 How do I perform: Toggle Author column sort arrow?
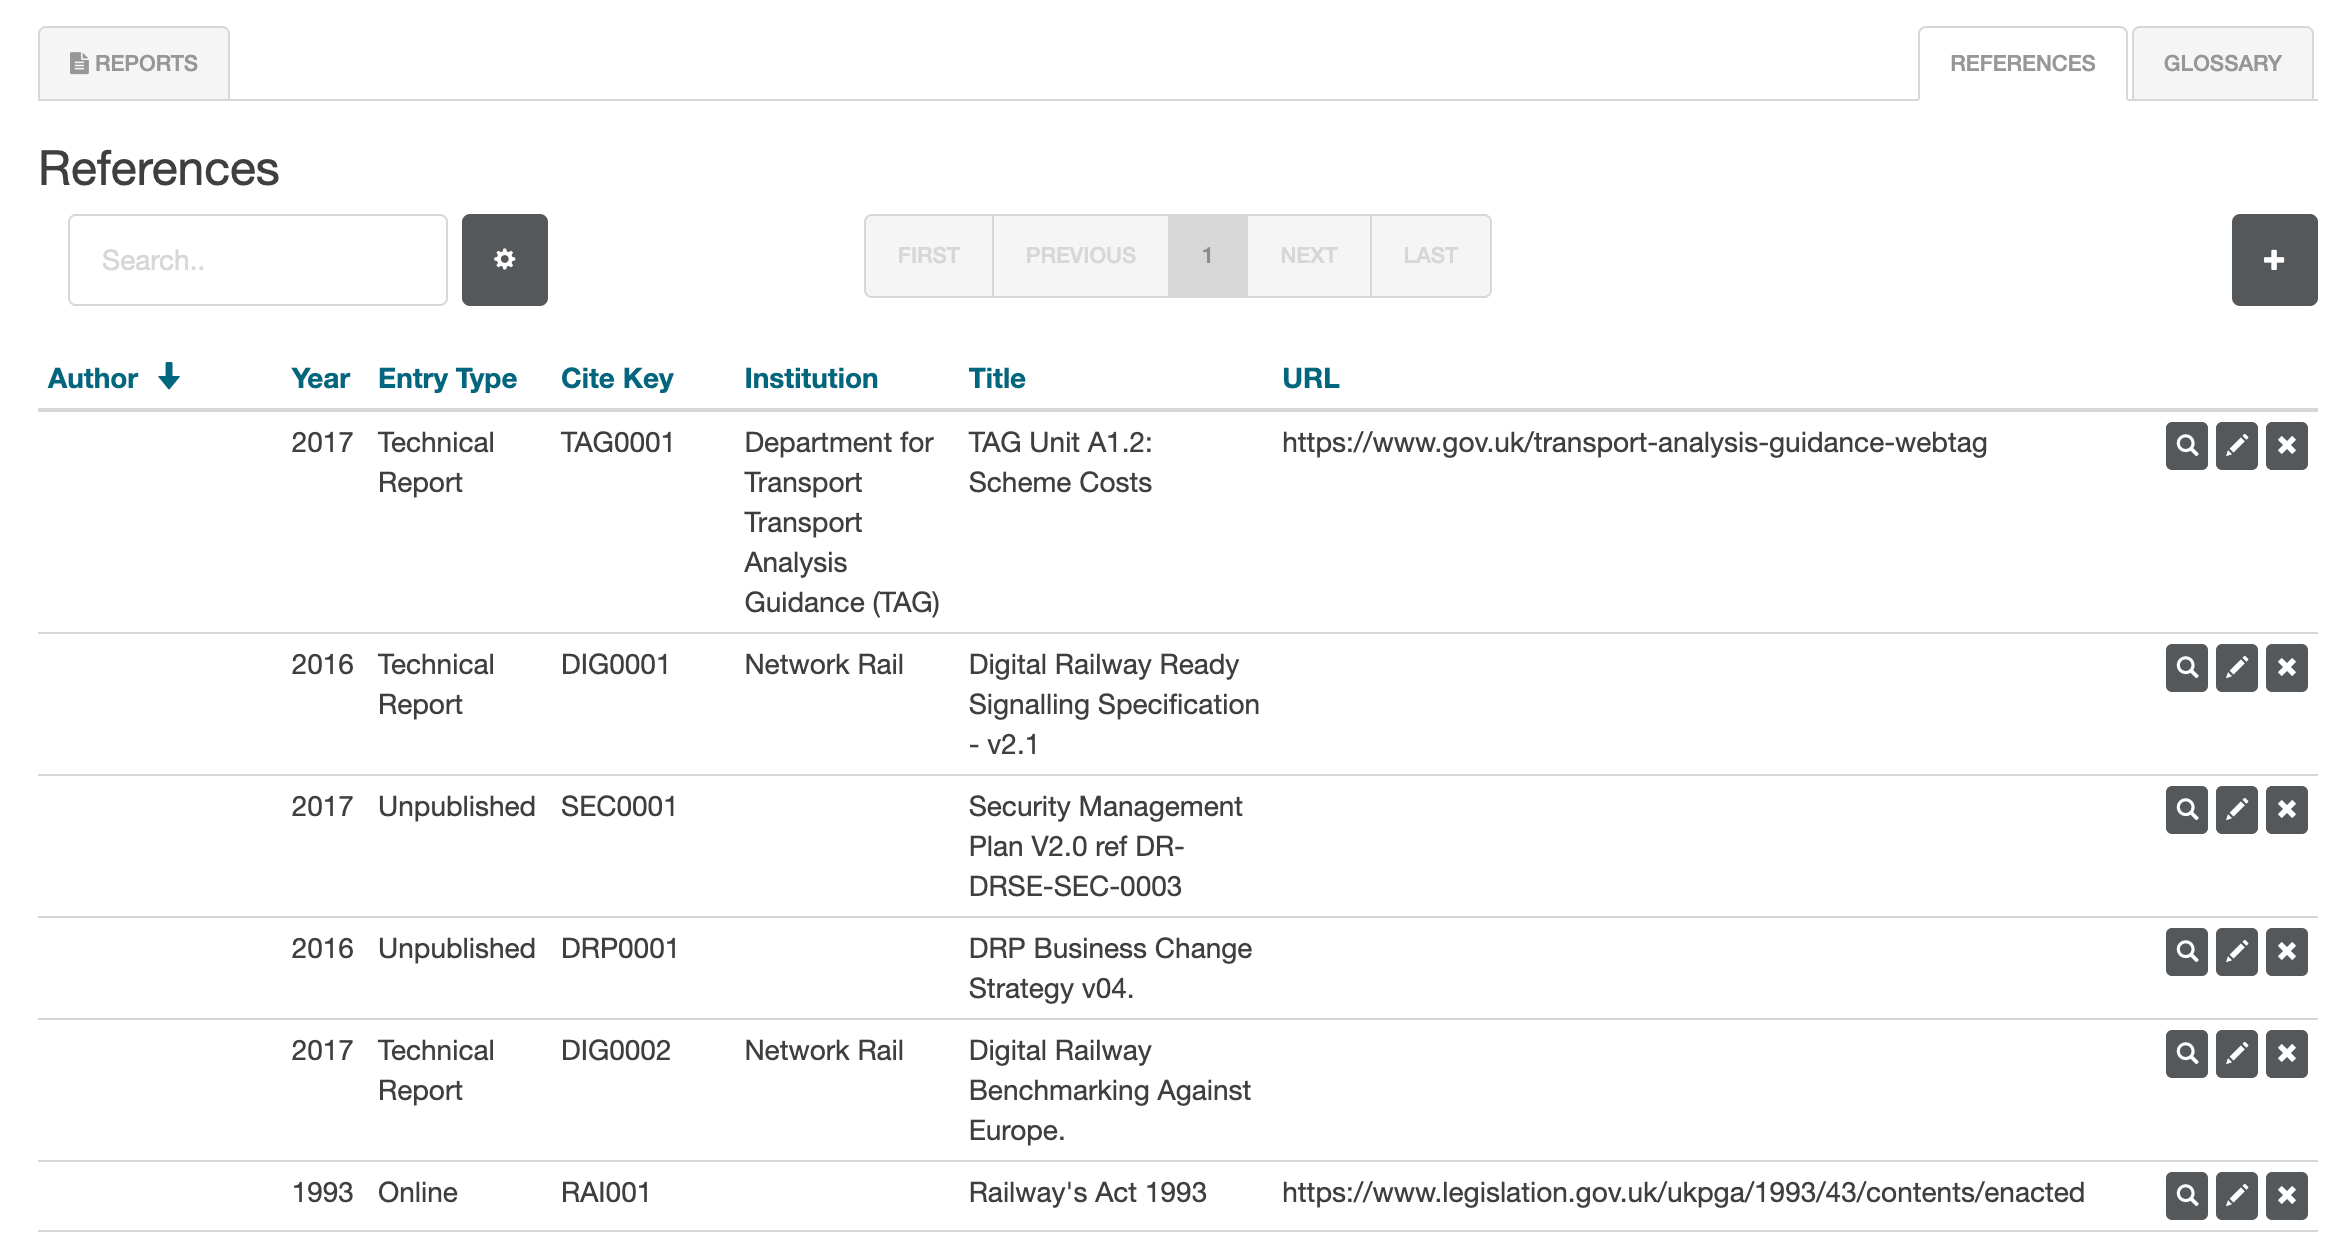coord(169,377)
